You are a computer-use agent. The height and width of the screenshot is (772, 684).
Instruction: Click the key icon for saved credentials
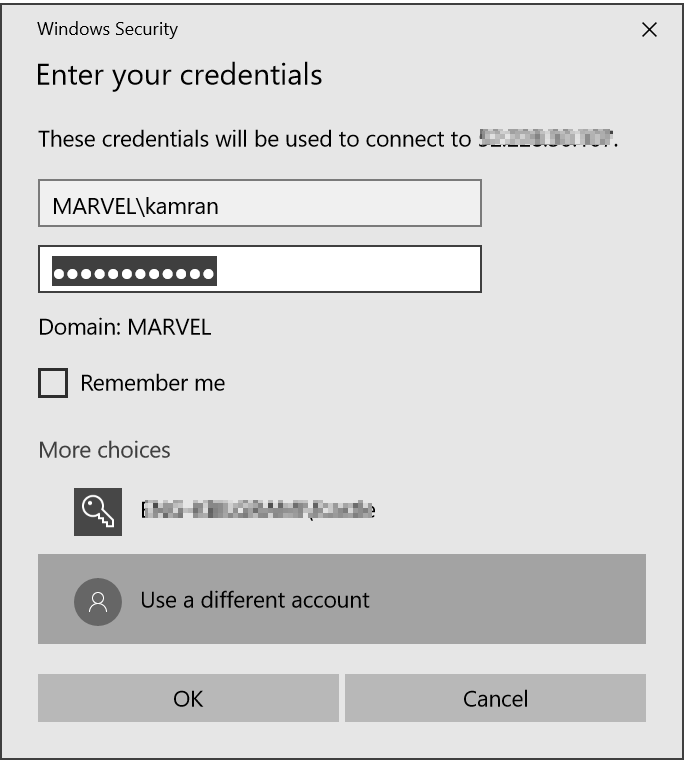(x=98, y=511)
